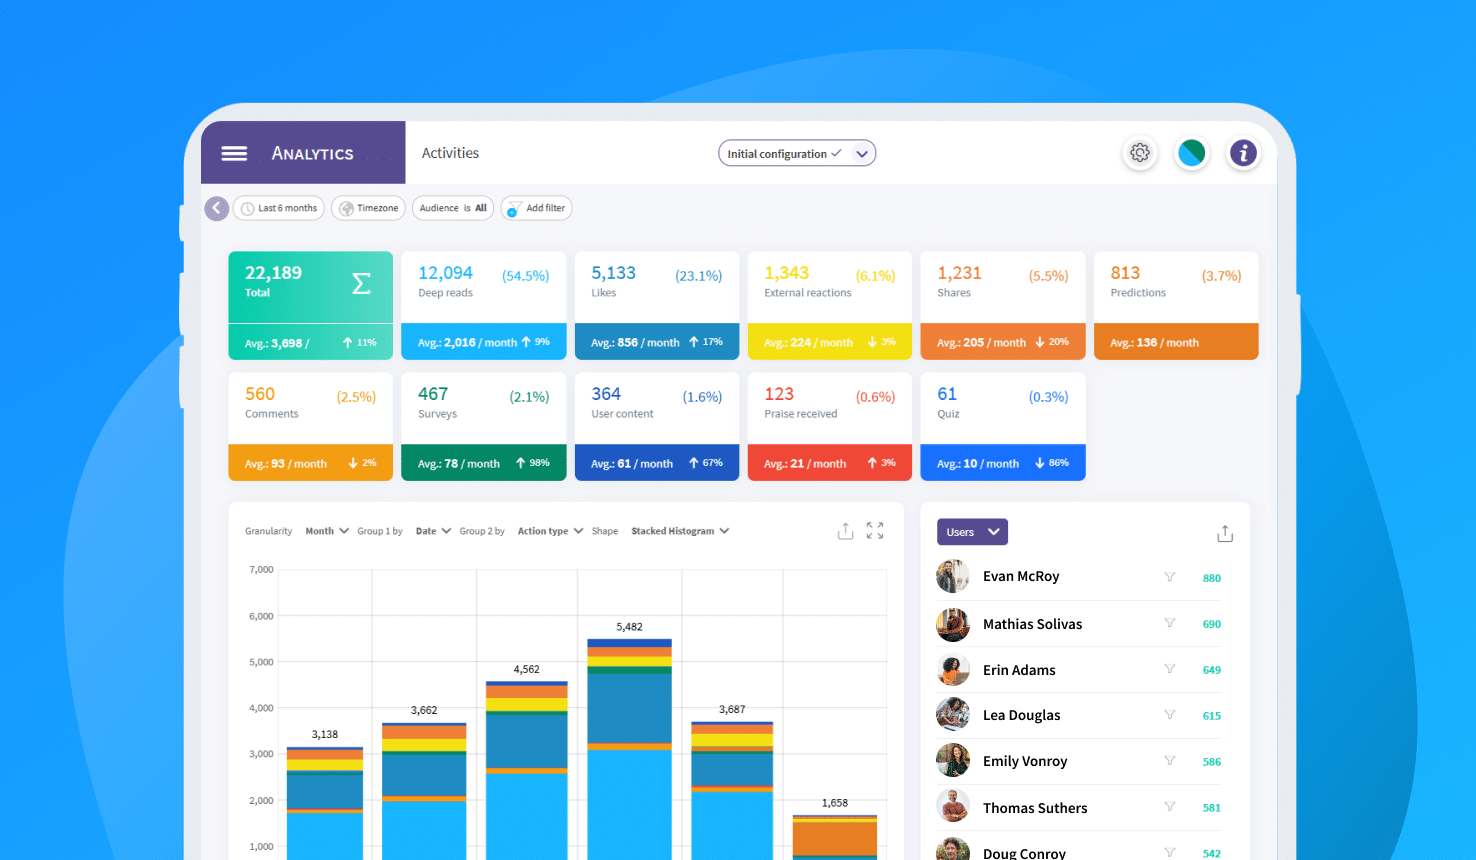
Task: Click the export icon above the histogram
Action: coord(845,531)
